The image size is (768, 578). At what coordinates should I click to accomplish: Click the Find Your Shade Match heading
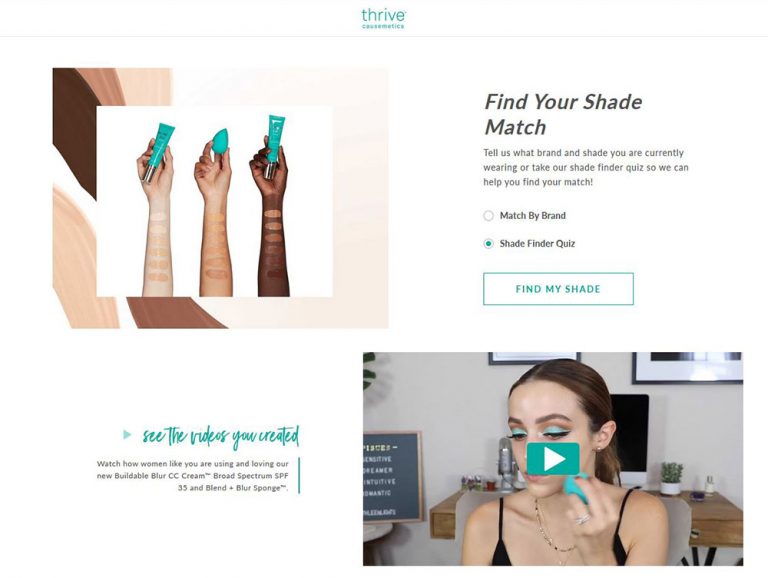[x=563, y=115]
